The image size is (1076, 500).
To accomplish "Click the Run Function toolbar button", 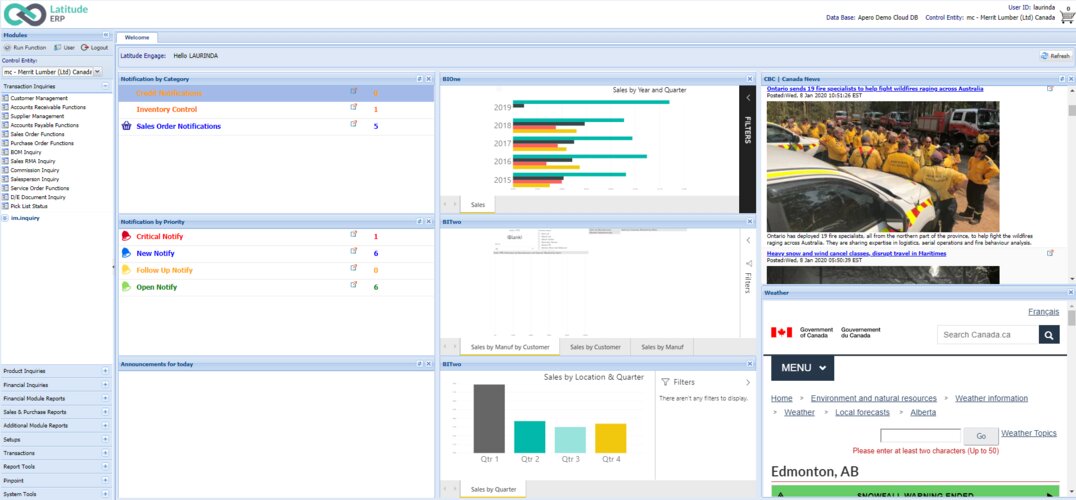I will [25, 47].
